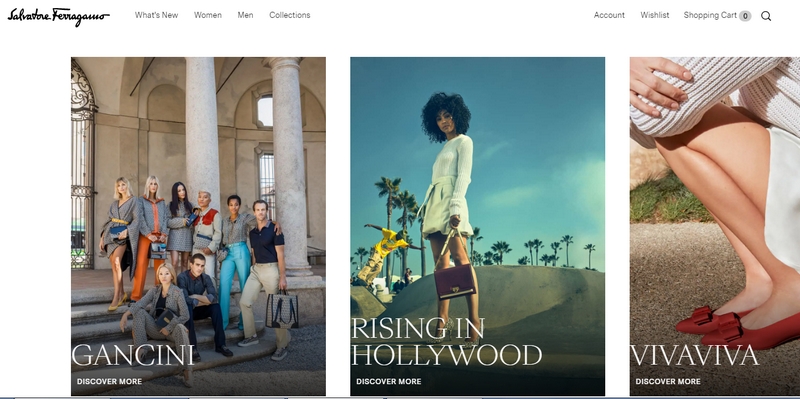Open the search magnifier icon
The image size is (800, 399).
click(766, 16)
